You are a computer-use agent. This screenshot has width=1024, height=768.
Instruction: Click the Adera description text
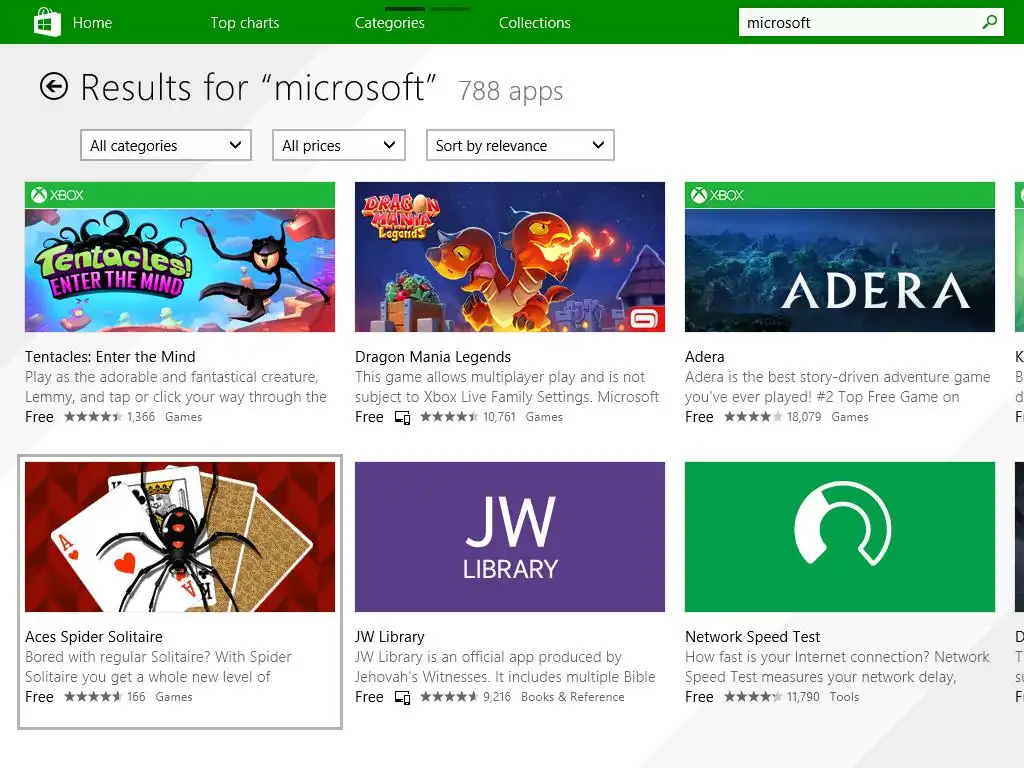tap(838, 387)
